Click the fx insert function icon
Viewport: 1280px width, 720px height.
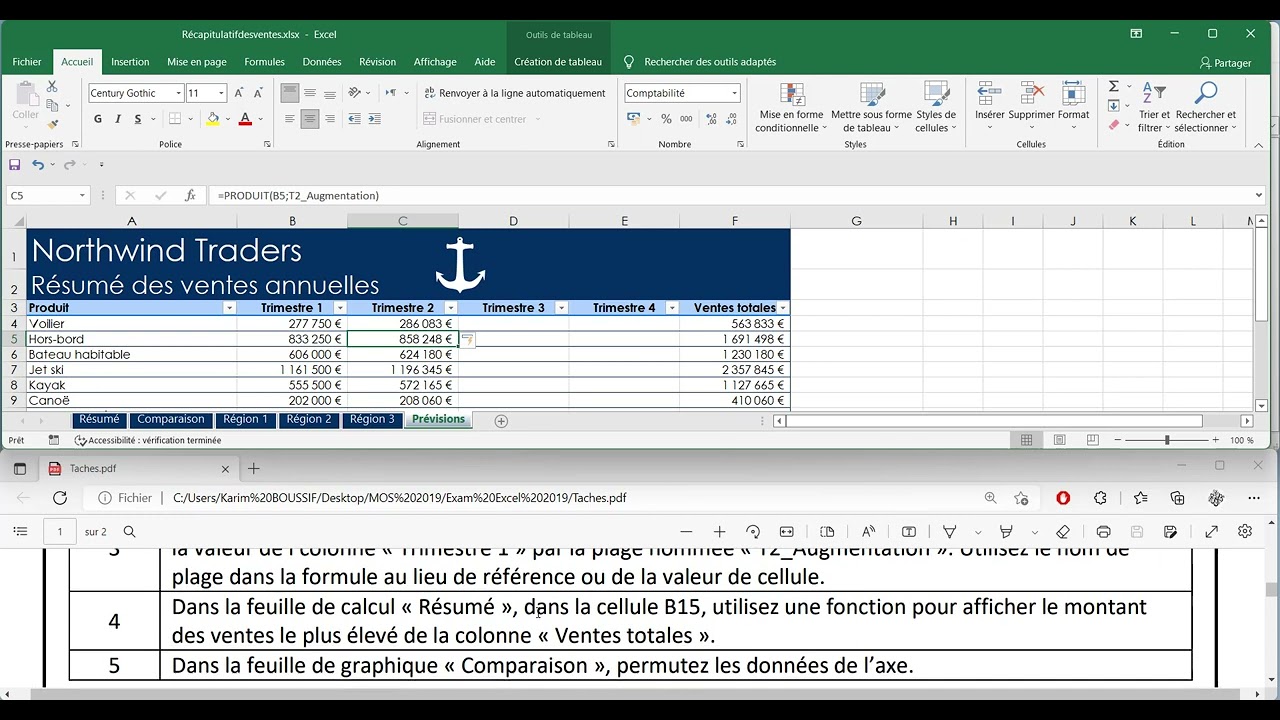190,196
